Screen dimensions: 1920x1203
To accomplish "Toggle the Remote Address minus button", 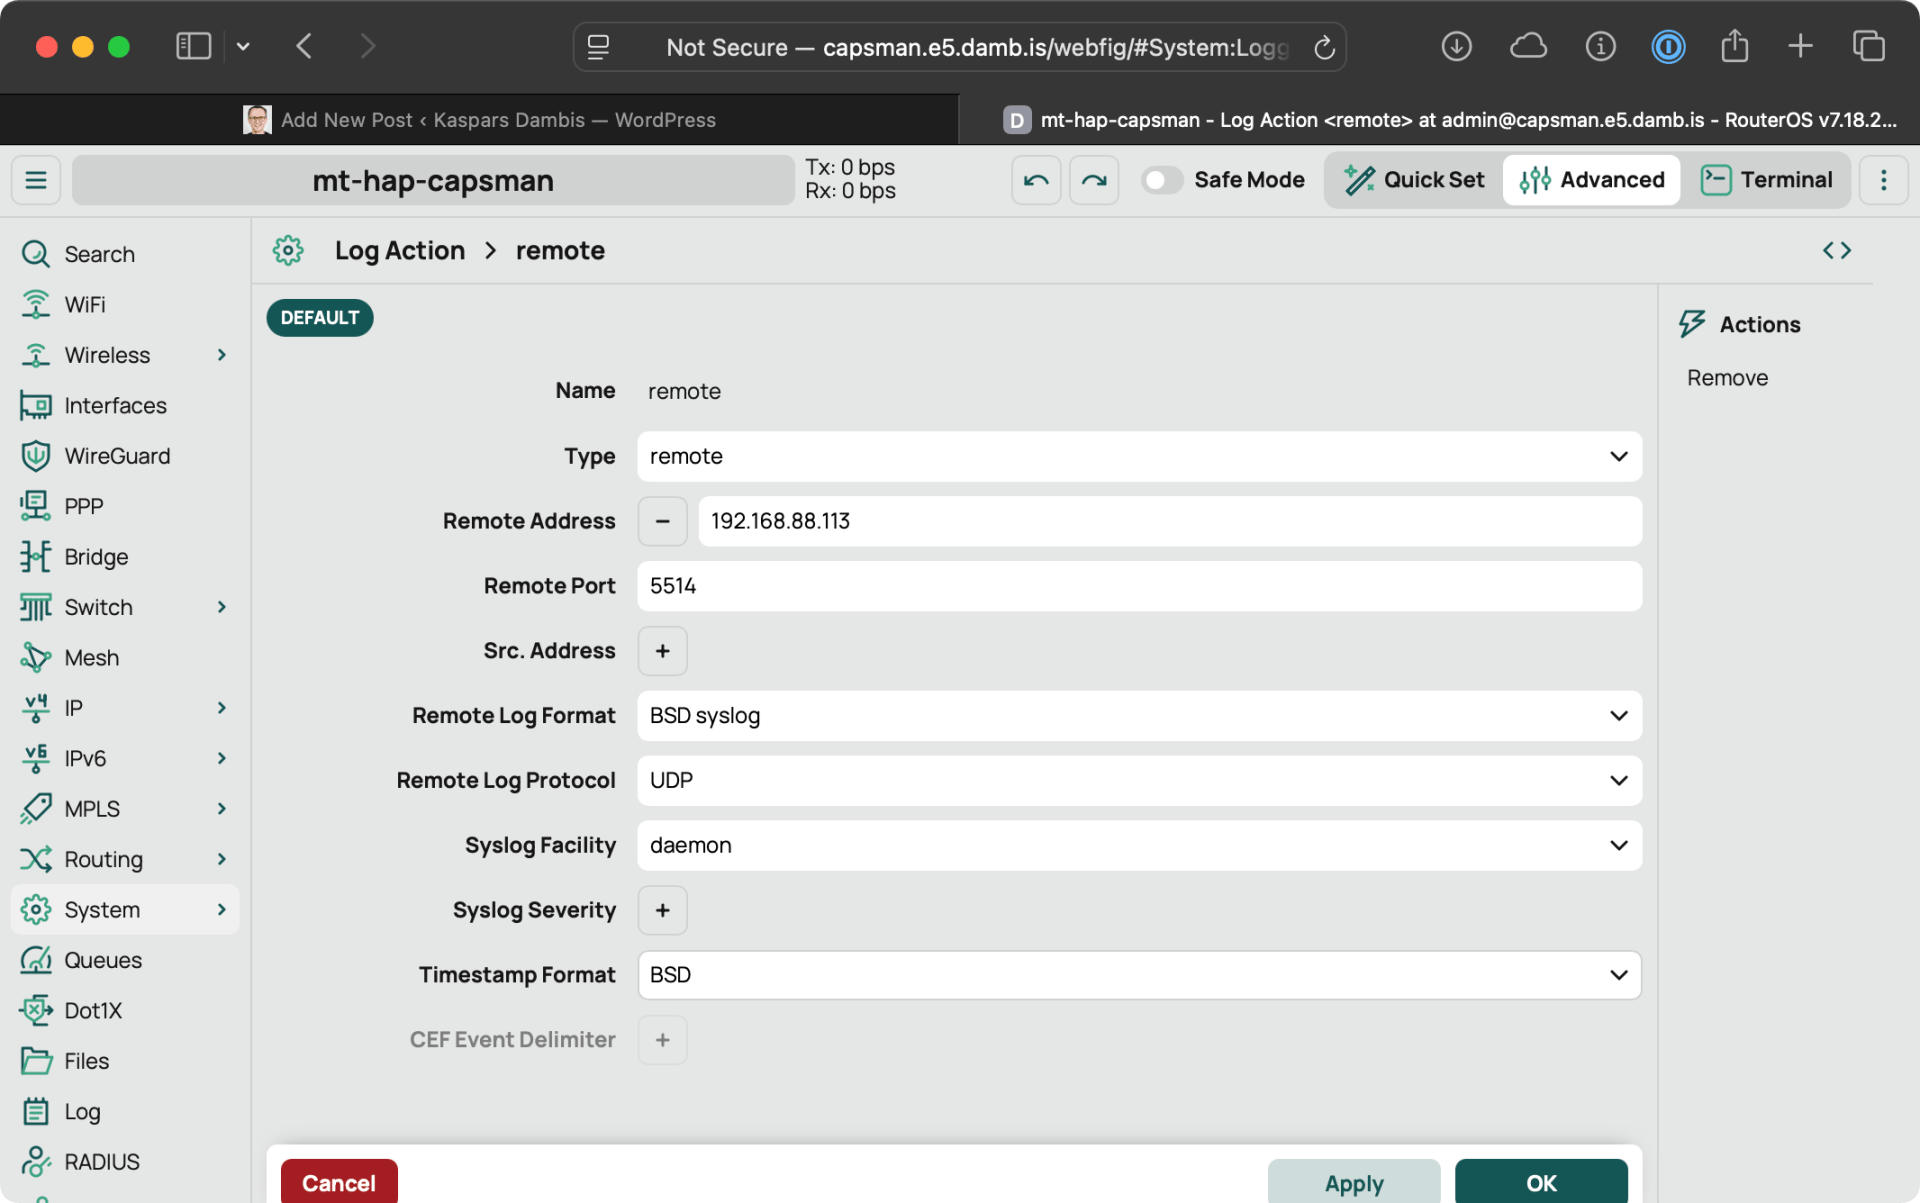I will (662, 521).
